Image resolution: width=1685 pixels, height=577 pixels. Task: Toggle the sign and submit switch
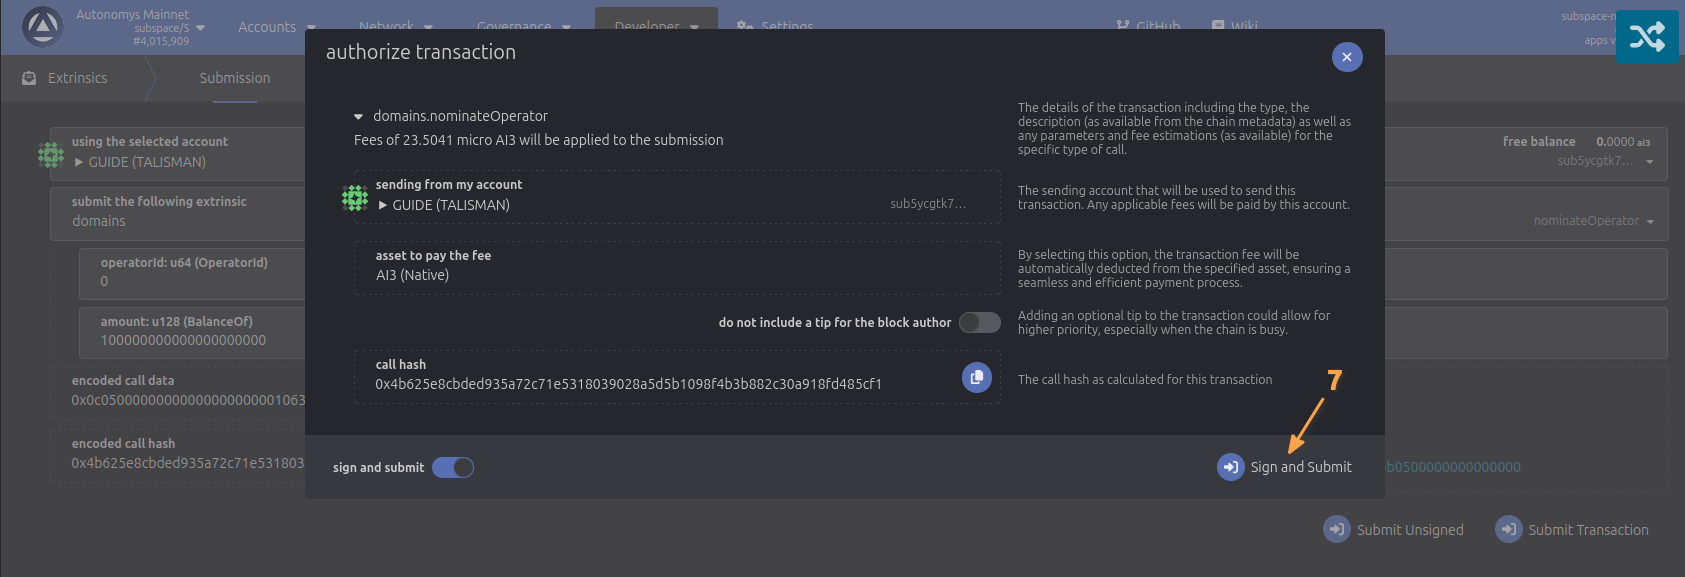(x=453, y=467)
